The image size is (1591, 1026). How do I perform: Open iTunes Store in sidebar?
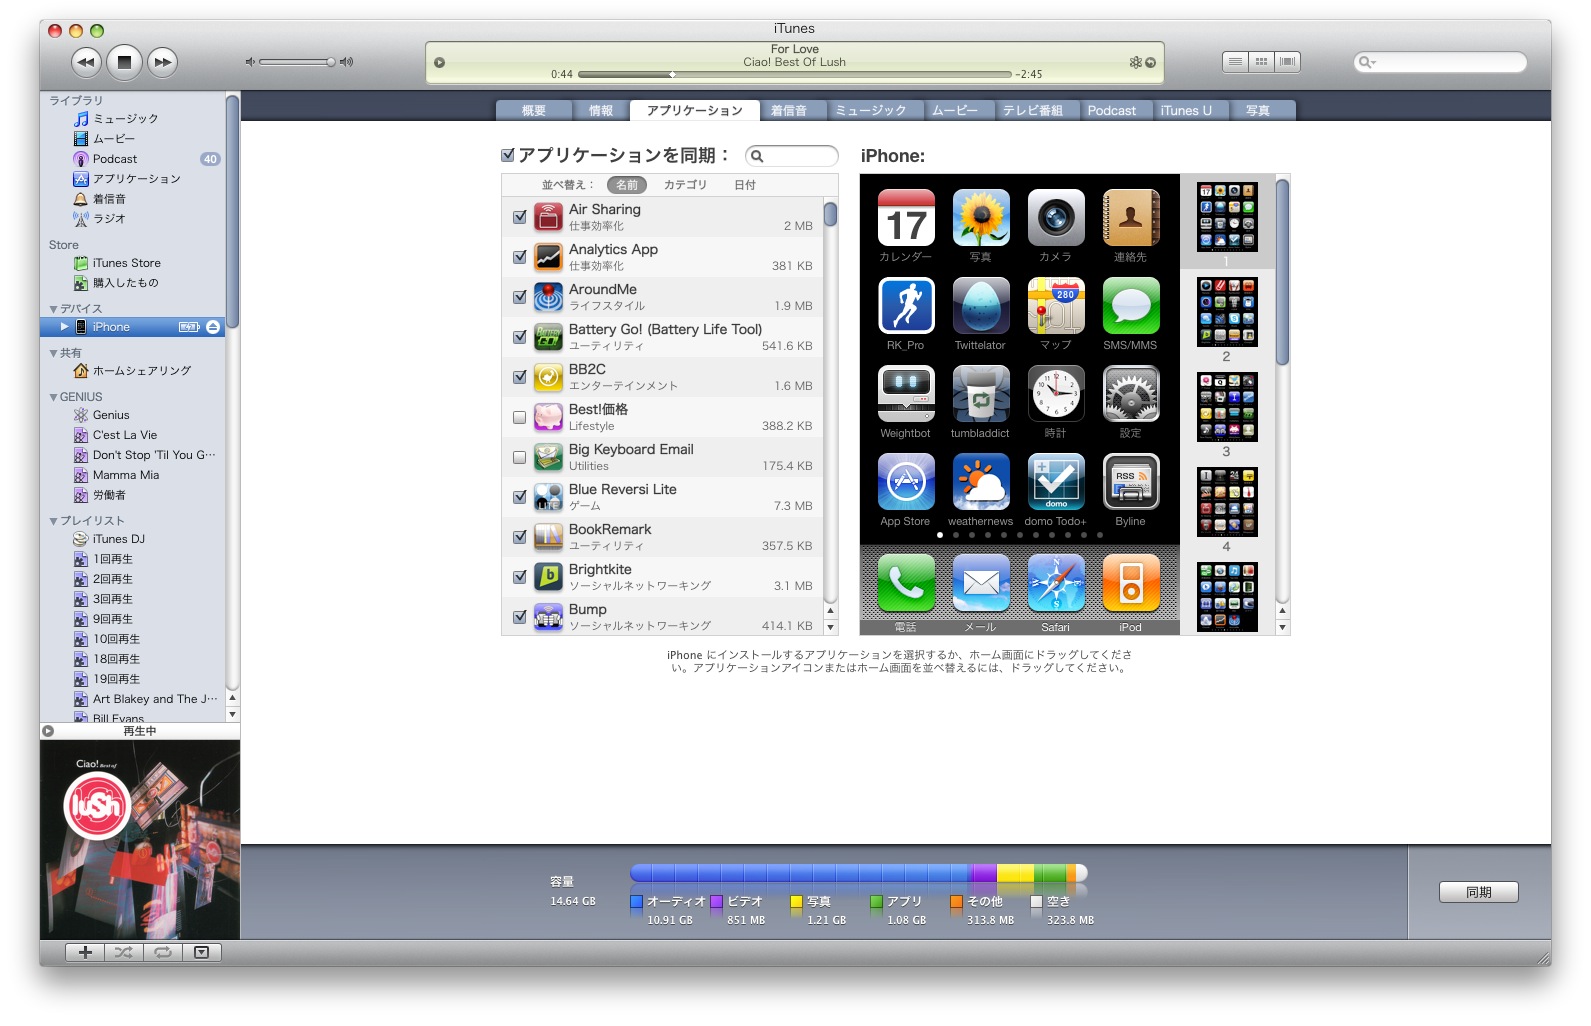point(126,263)
